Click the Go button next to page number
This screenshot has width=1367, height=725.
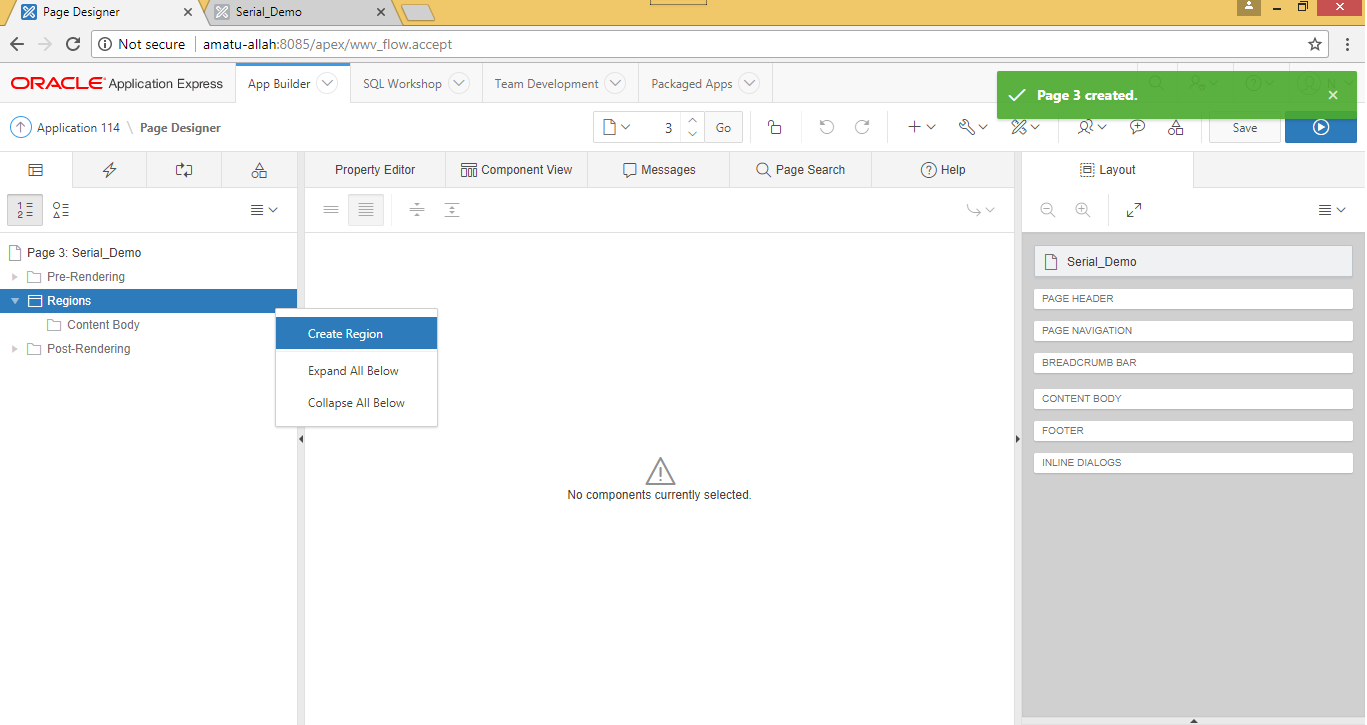[722, 127]
